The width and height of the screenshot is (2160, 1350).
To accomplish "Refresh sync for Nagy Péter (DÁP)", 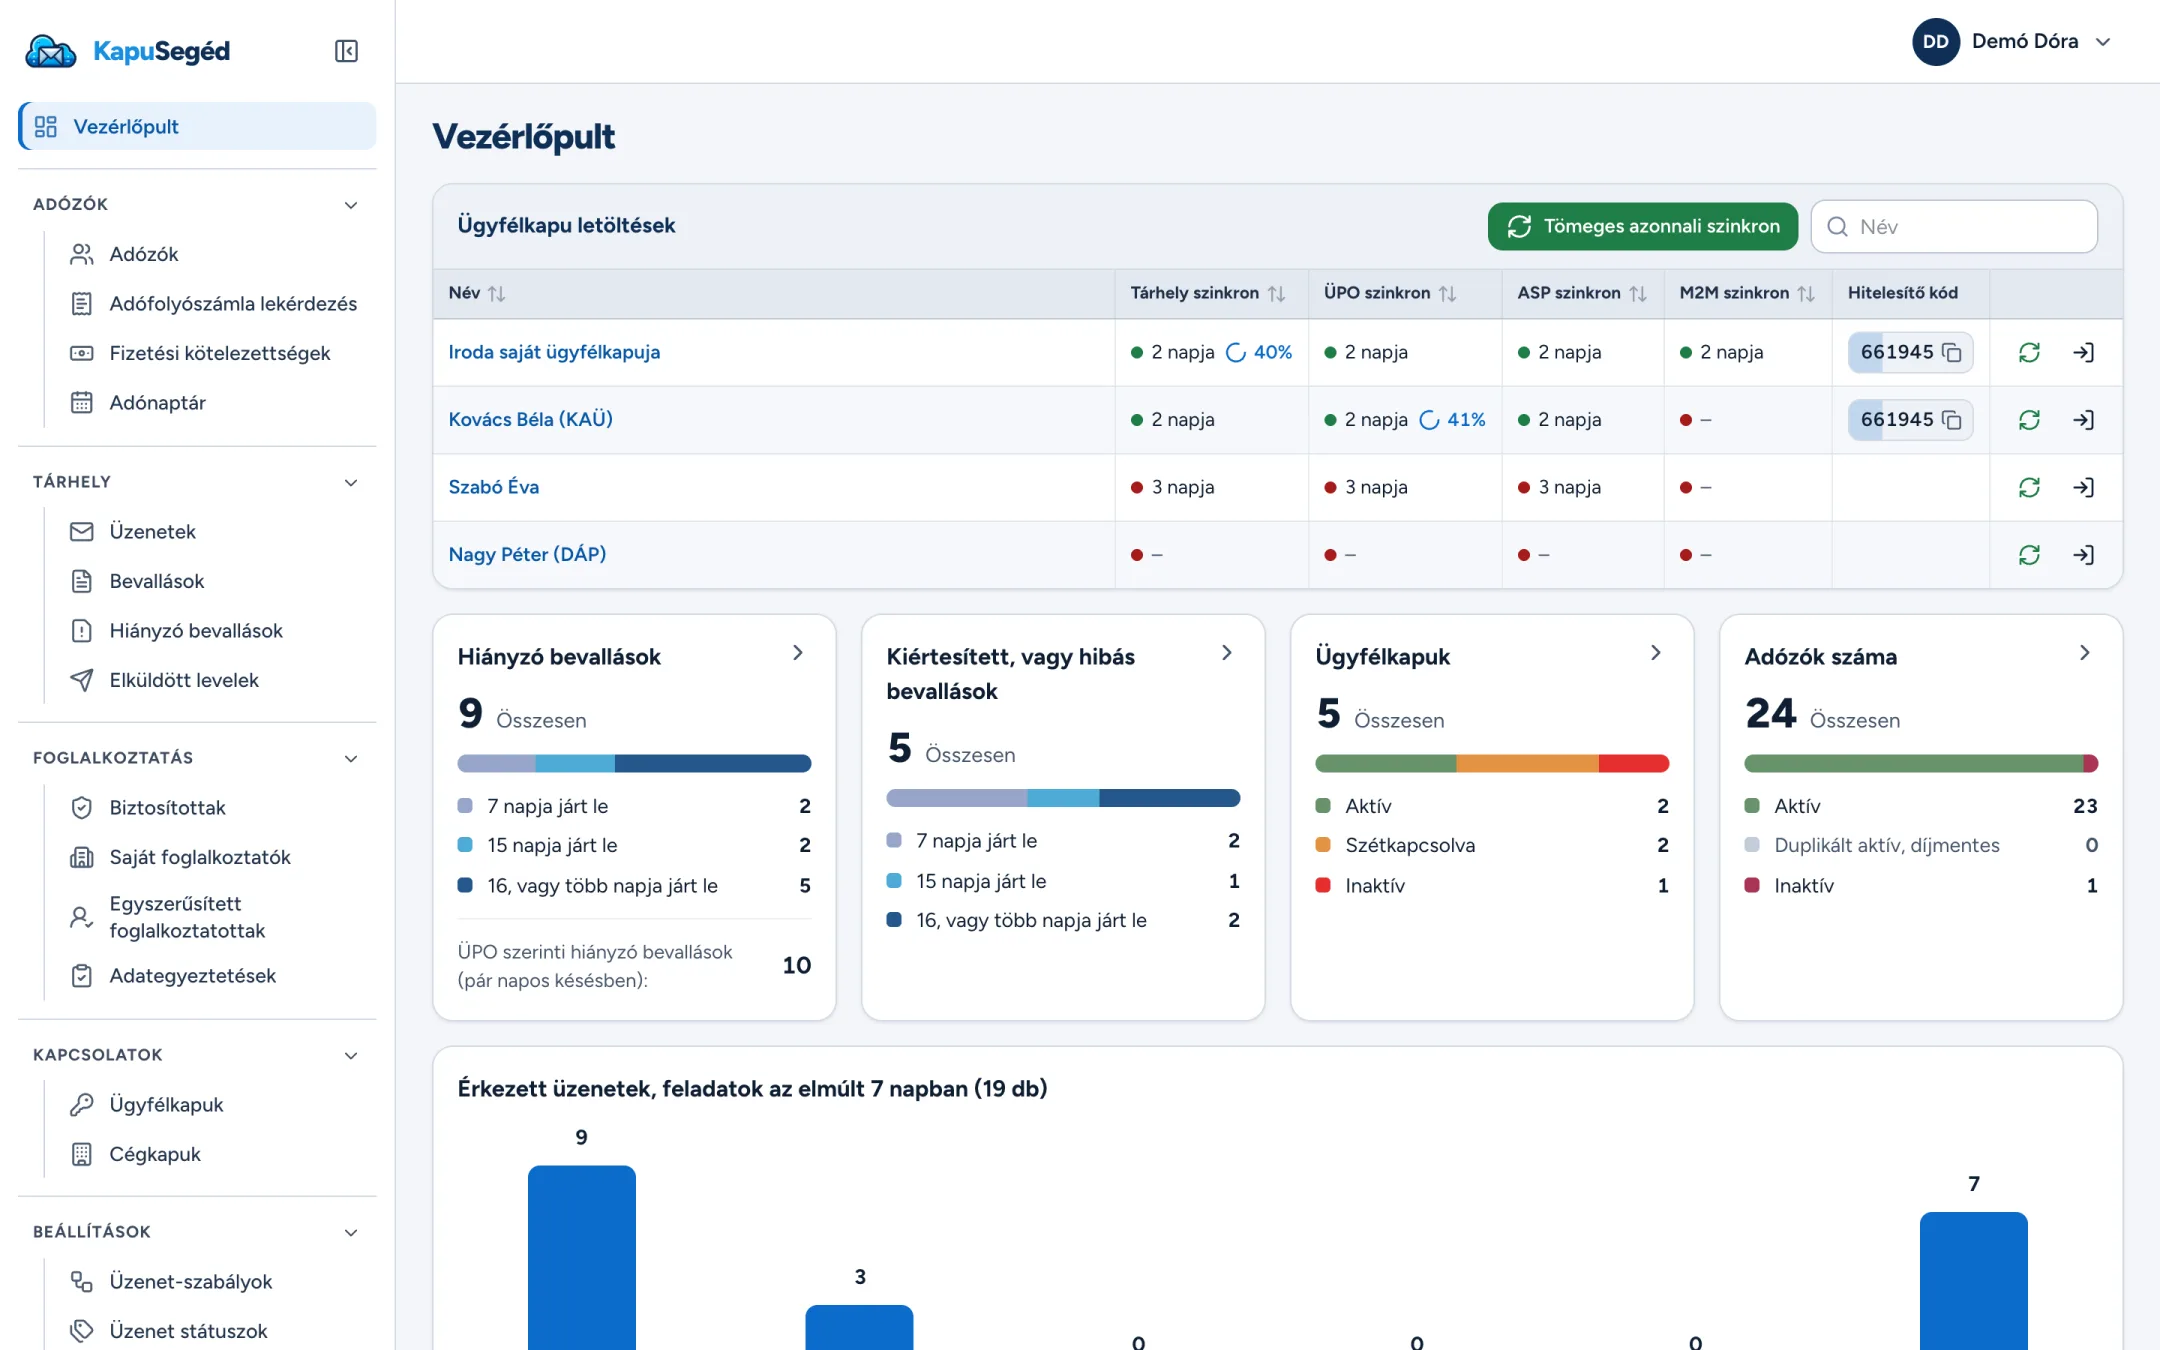I will 2029,555.
